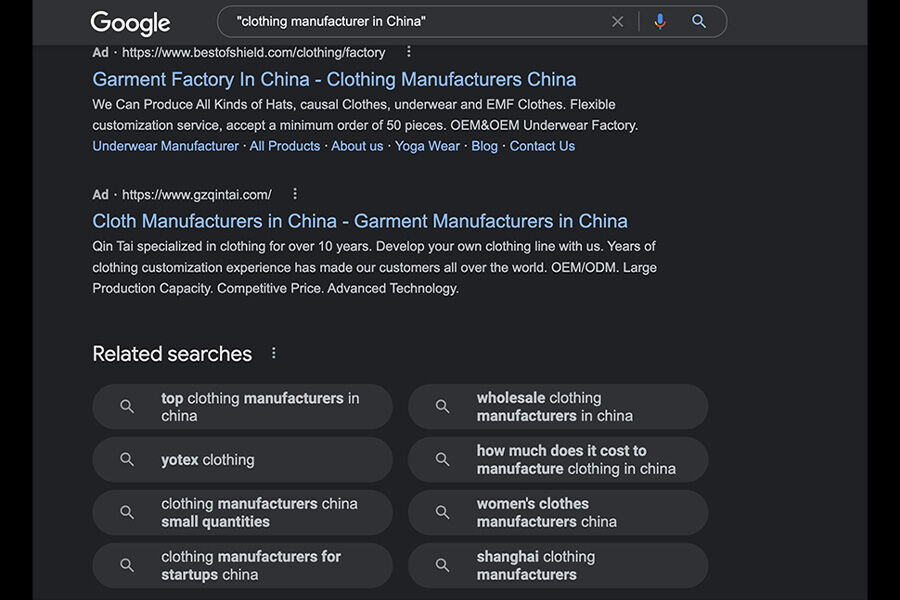
Task: Open Cloth Manufacturers in China ad title
Action: (x=360, y=221)
